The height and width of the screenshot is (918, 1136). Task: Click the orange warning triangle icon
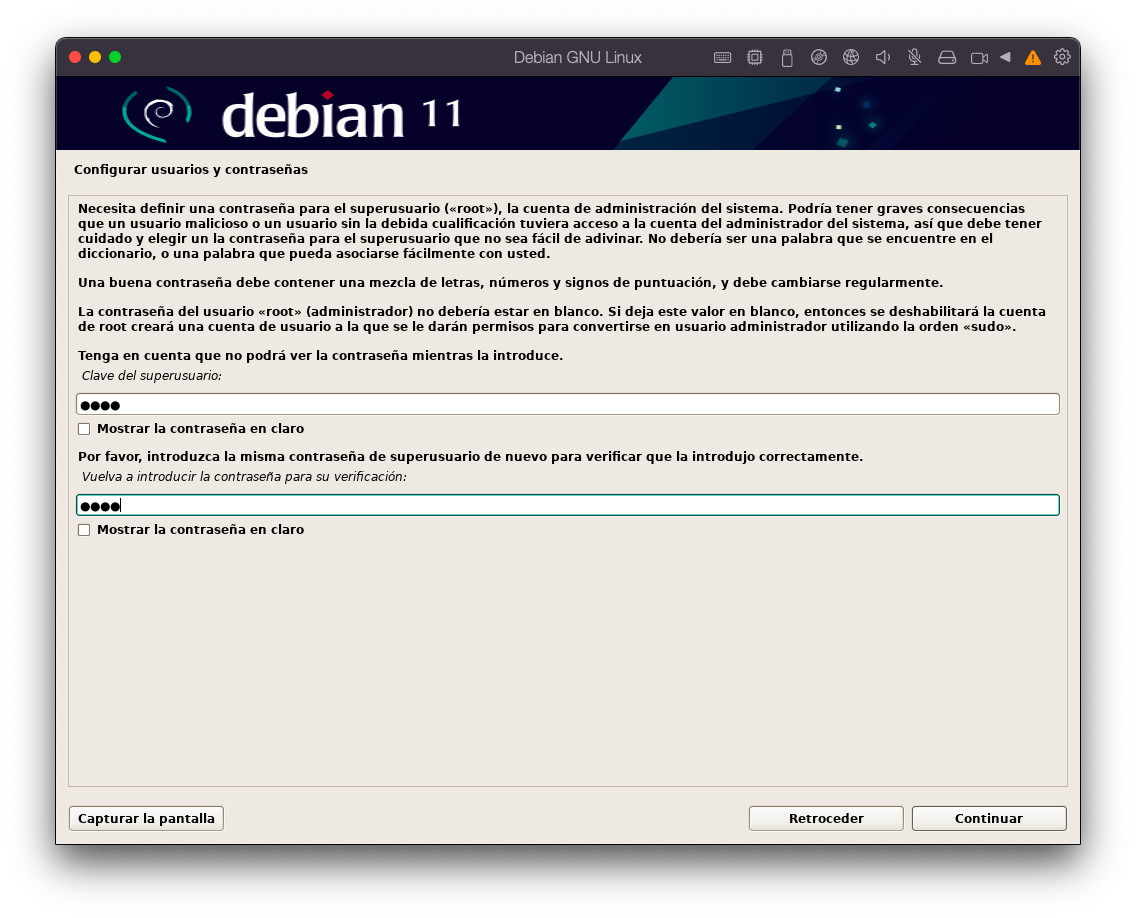[1033, 57]
